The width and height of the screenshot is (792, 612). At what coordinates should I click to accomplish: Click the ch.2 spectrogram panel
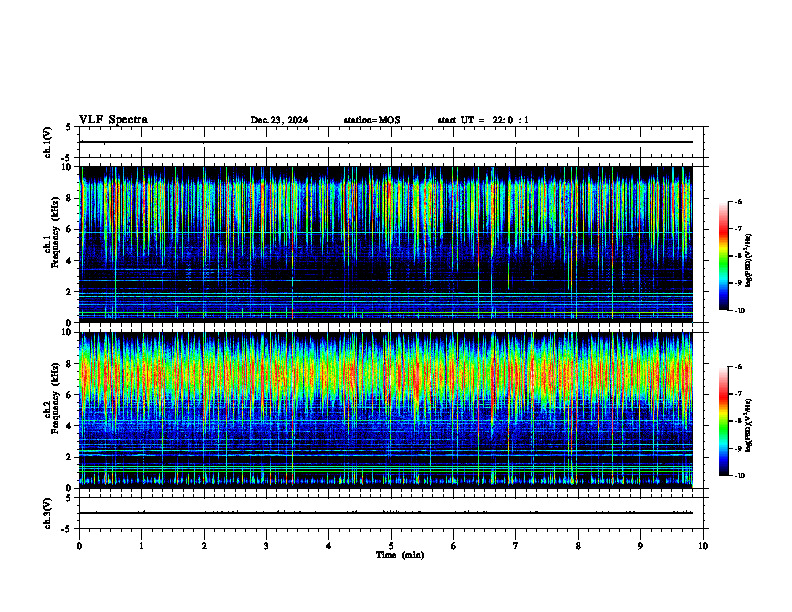click(x=385, y=410)
